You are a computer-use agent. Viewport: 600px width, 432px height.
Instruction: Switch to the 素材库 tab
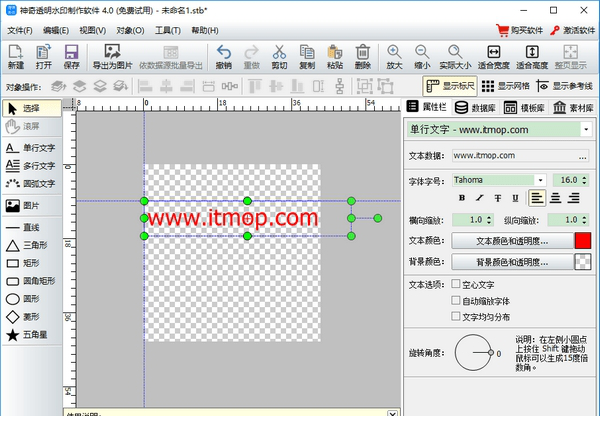(570, 107)
